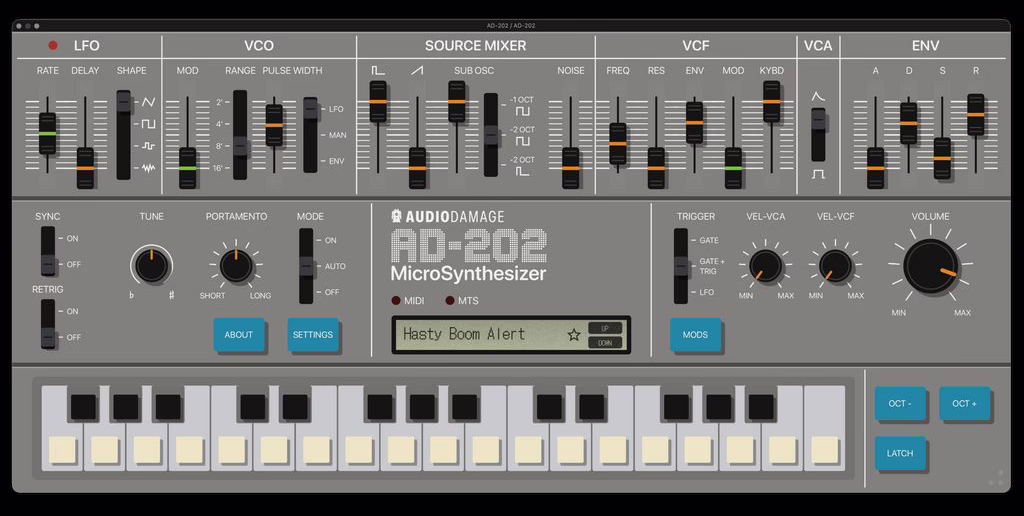Click the -2 OCT narrow pulse sub osc icon
Viewport: 1024px width, 516px height.
[x=522, y=171]
